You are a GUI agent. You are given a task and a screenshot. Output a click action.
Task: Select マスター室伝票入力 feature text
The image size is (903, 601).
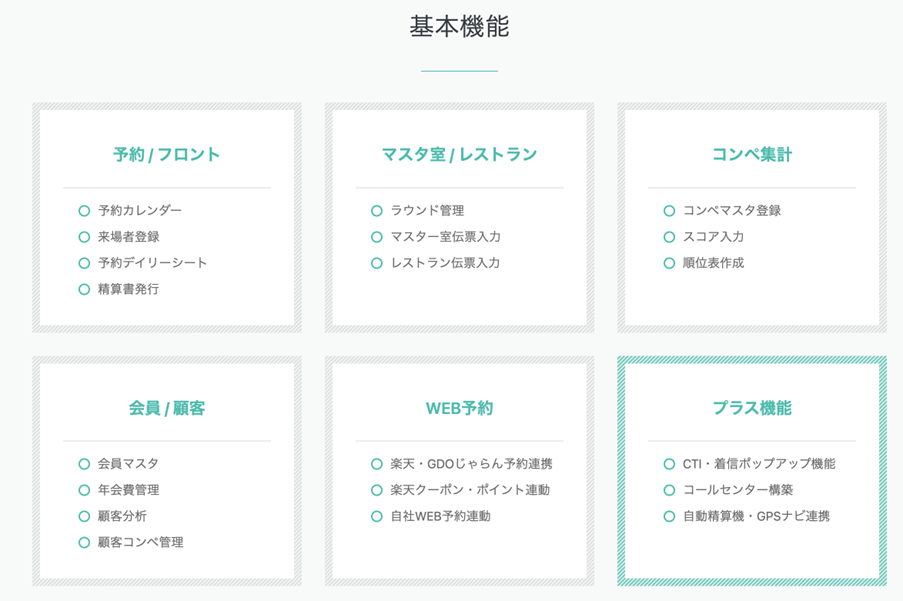pyautogui.click(x=445, y=237)
